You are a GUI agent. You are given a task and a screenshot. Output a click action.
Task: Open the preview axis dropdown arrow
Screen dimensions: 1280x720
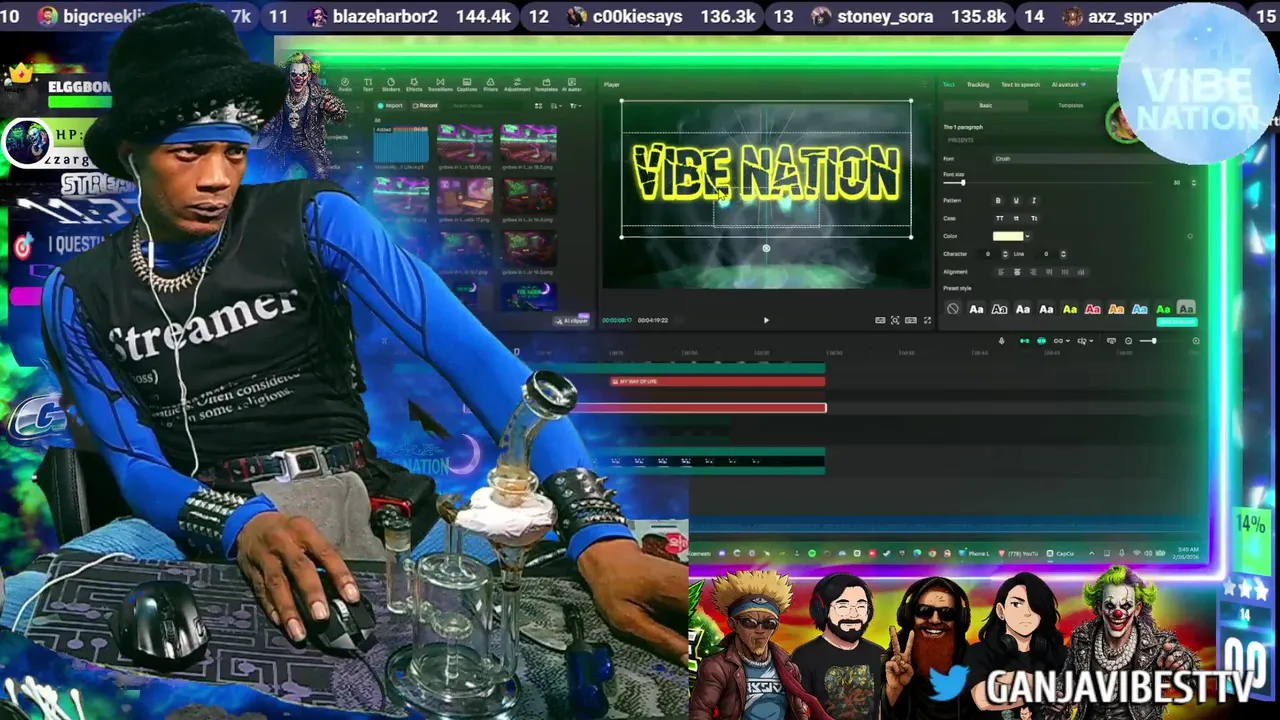1091,341
